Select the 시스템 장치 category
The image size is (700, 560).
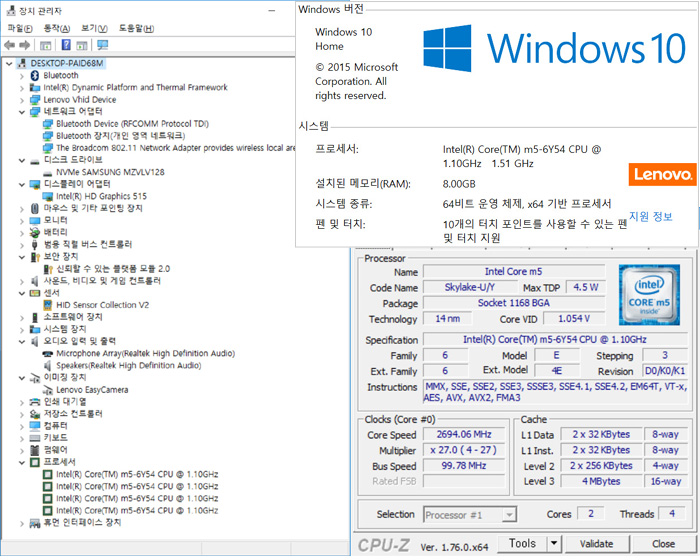[x=65, y=330]
